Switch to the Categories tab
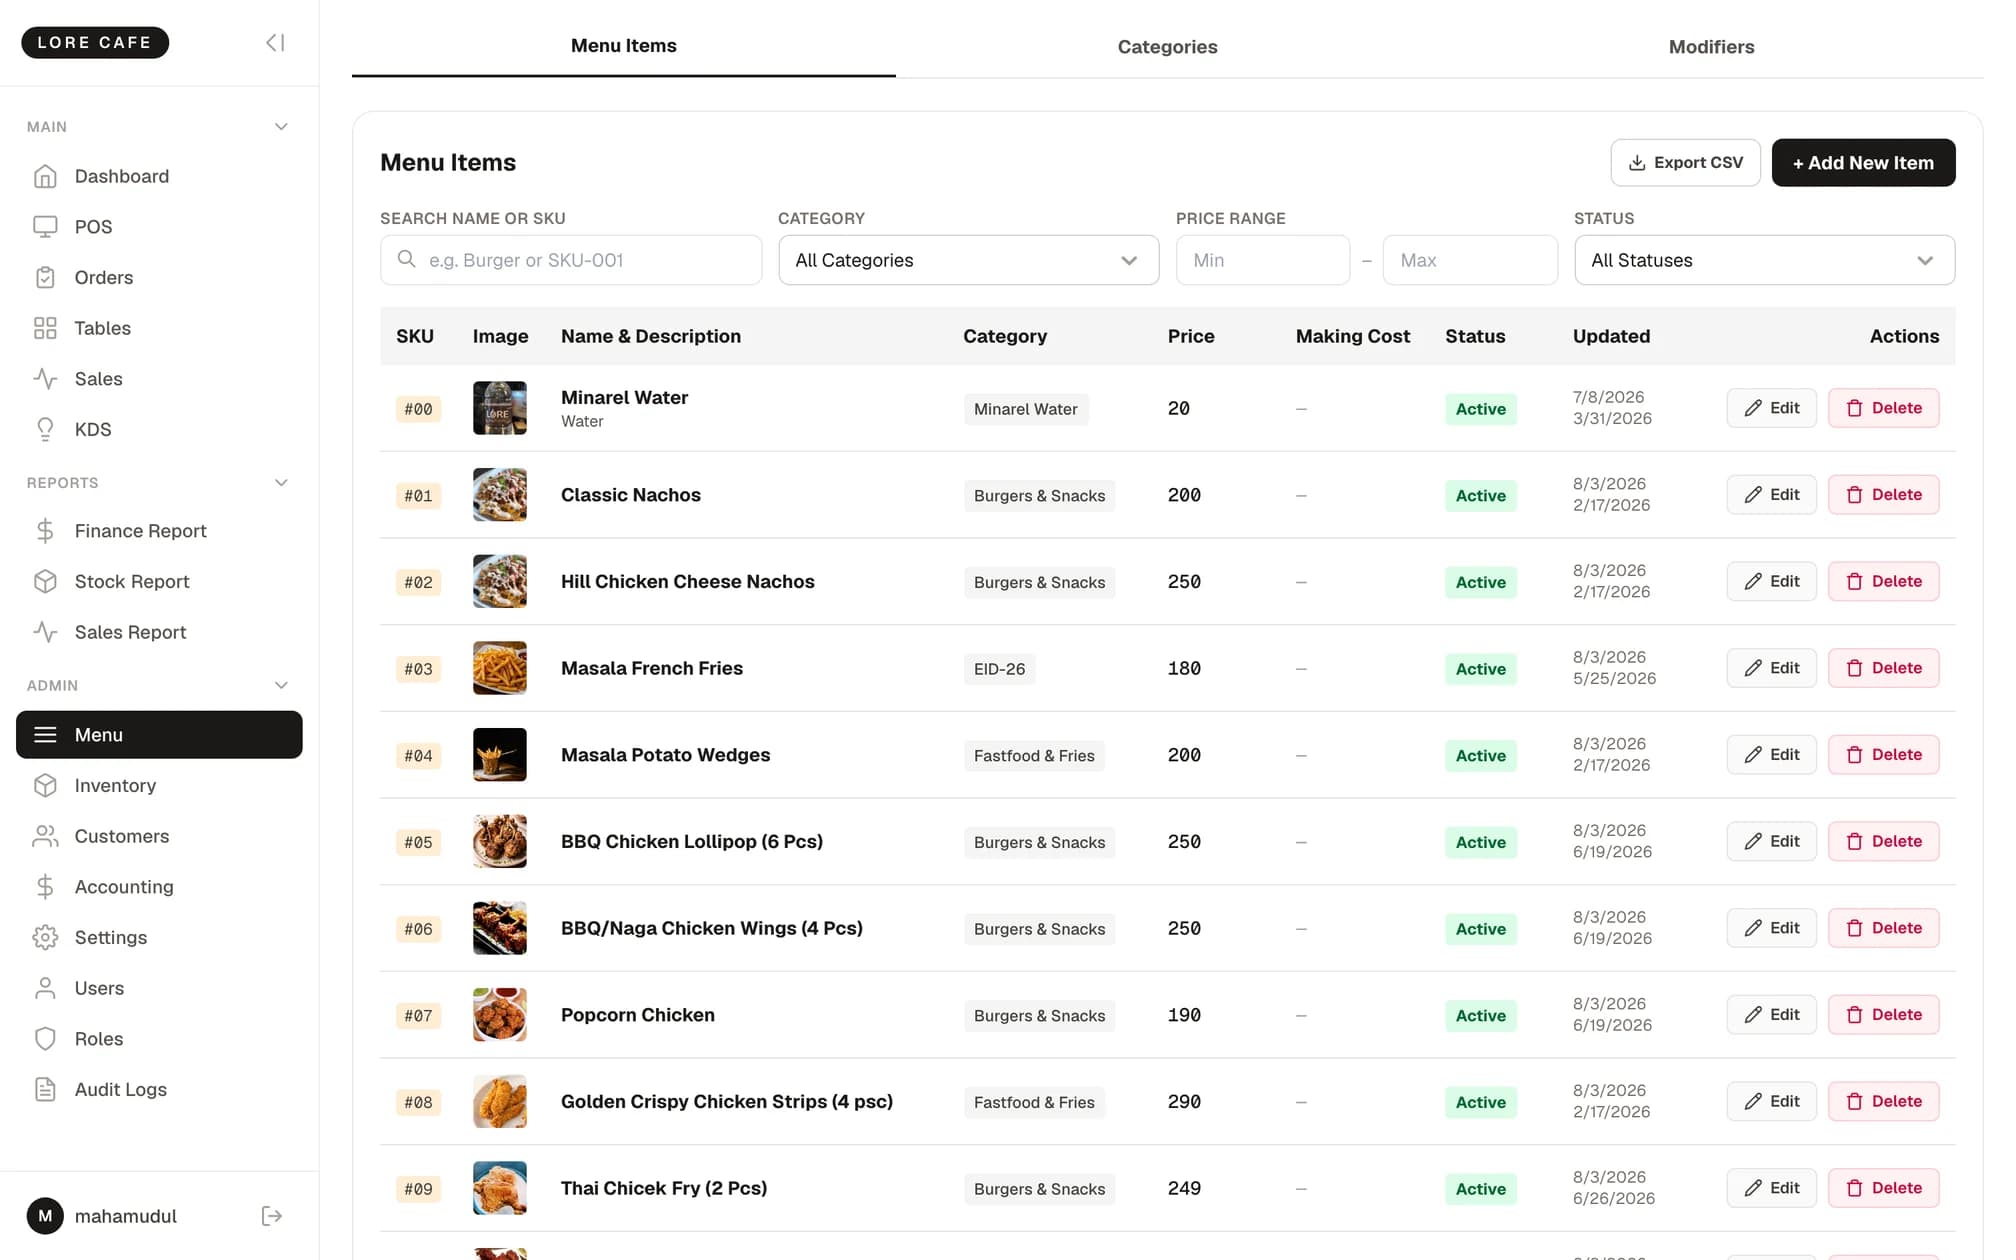 [1167, 46]
